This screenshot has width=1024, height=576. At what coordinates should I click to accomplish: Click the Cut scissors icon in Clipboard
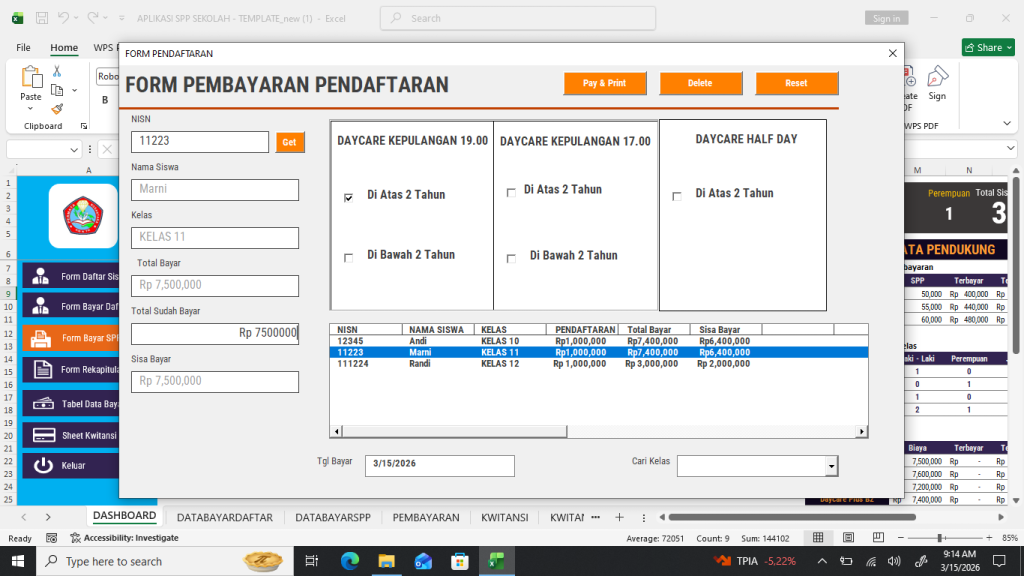point(57,71)
